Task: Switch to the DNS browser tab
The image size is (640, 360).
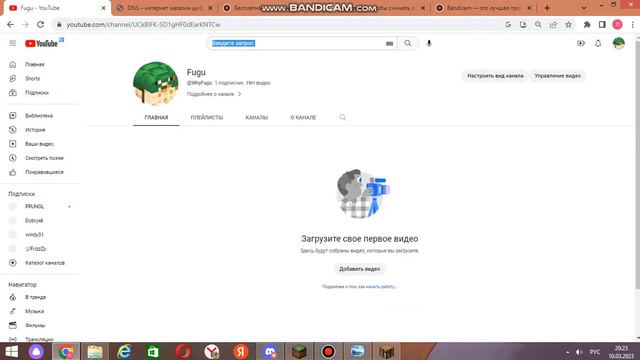Action: (x=164, y=8)
